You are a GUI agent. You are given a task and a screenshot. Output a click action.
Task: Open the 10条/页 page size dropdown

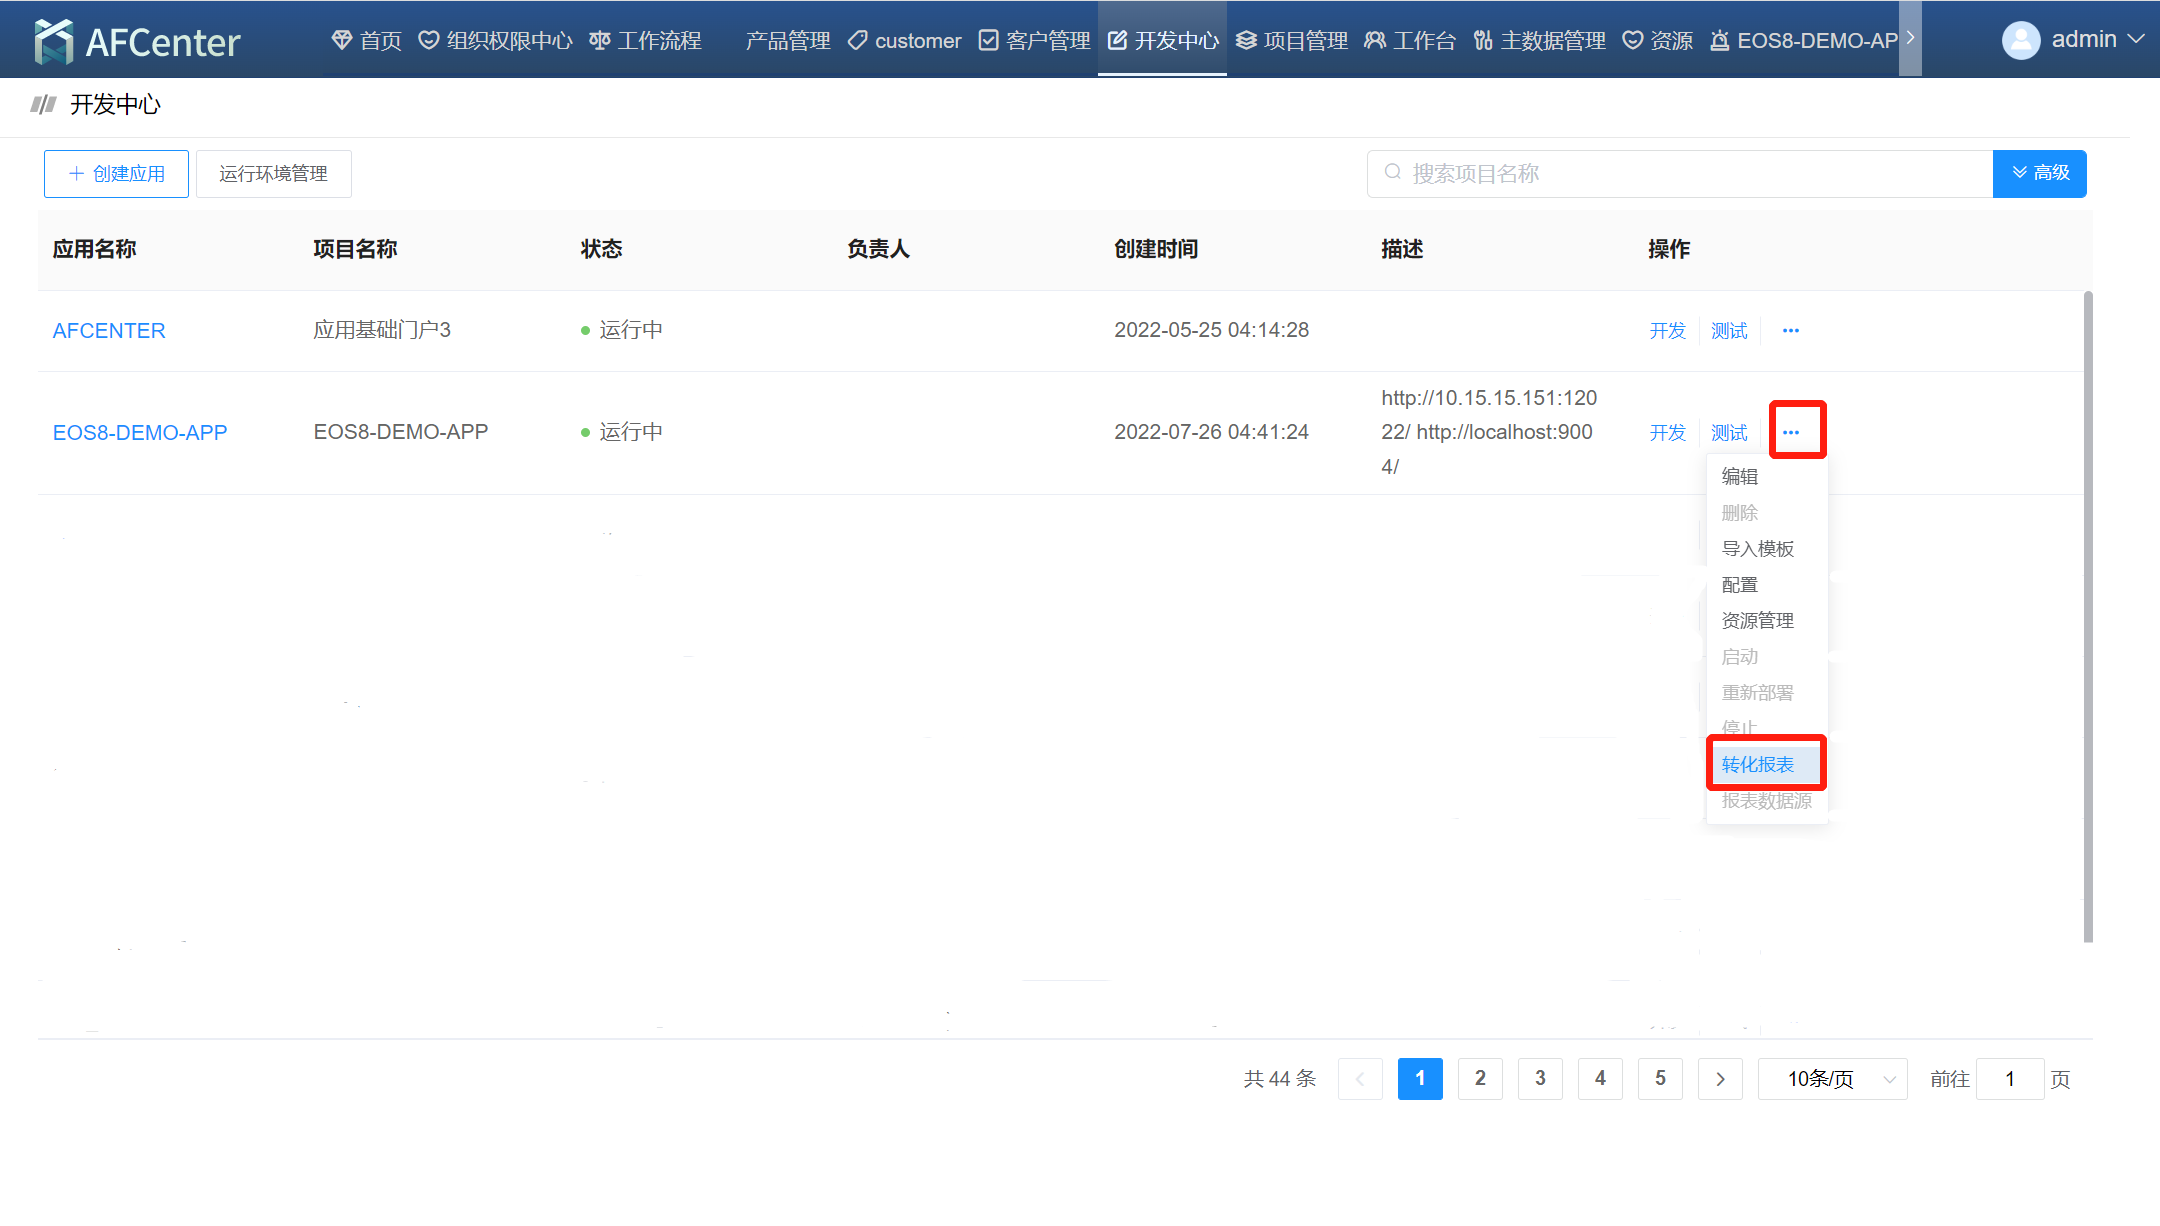1832,1079
